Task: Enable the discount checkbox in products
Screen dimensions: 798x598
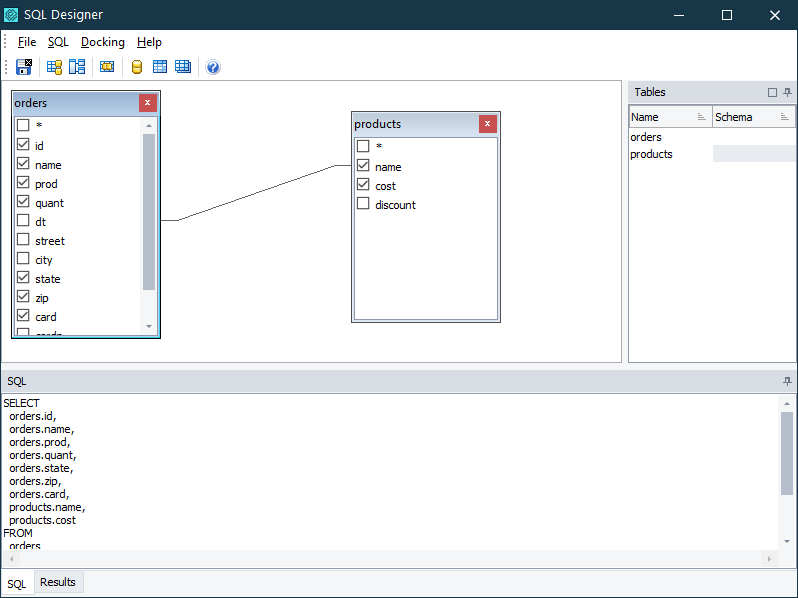Action: [364, 204]
